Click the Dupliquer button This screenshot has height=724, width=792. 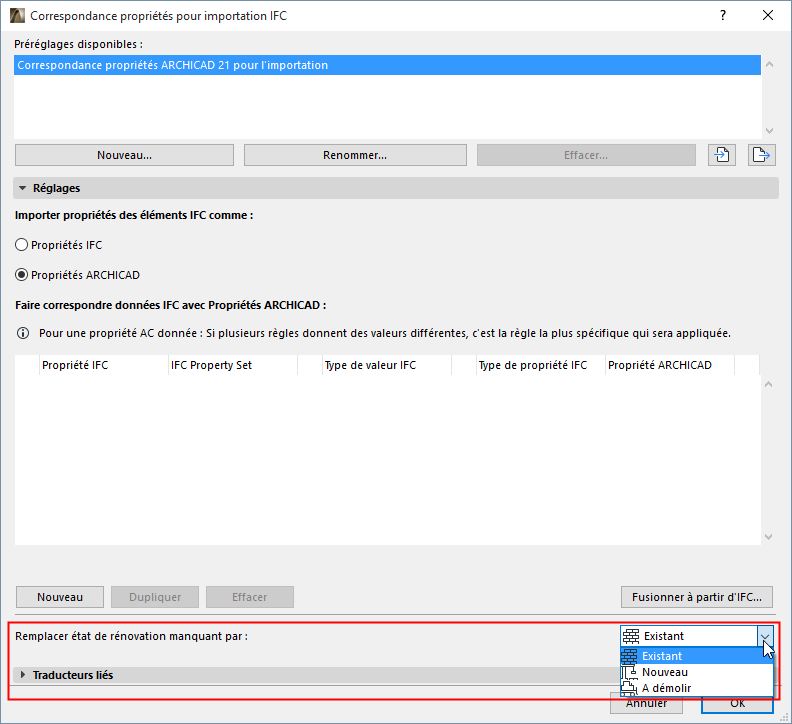(x=155, y=597)
